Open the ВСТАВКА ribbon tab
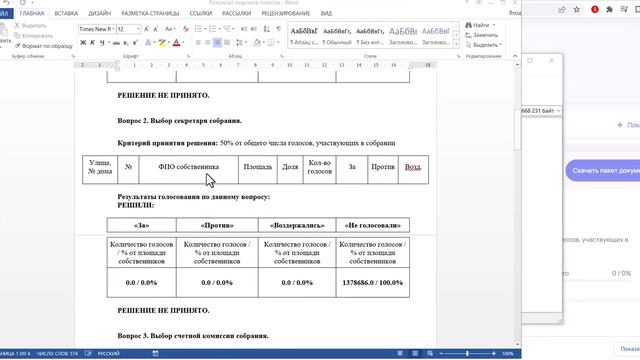This screenshot has width=640, height=360. (66, 13)
